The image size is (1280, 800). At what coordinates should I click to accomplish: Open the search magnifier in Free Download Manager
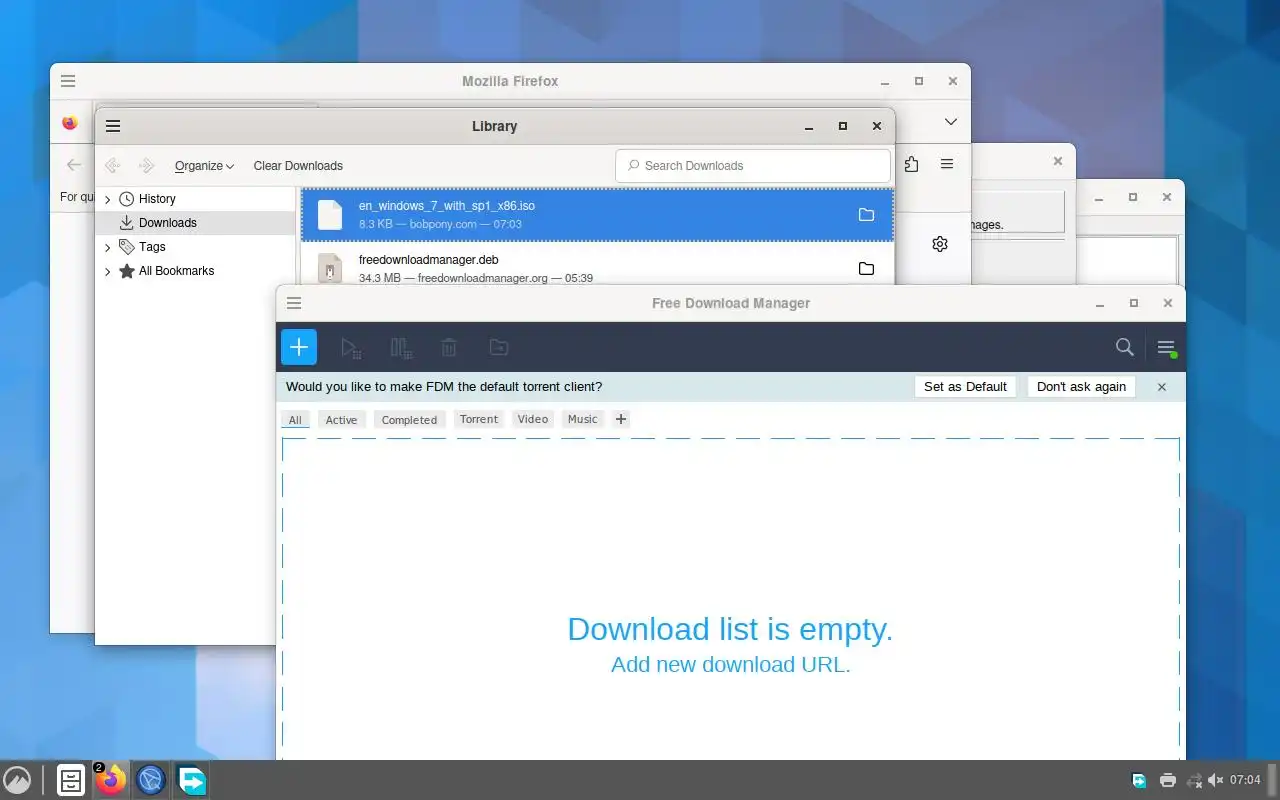pos(1125,347)
